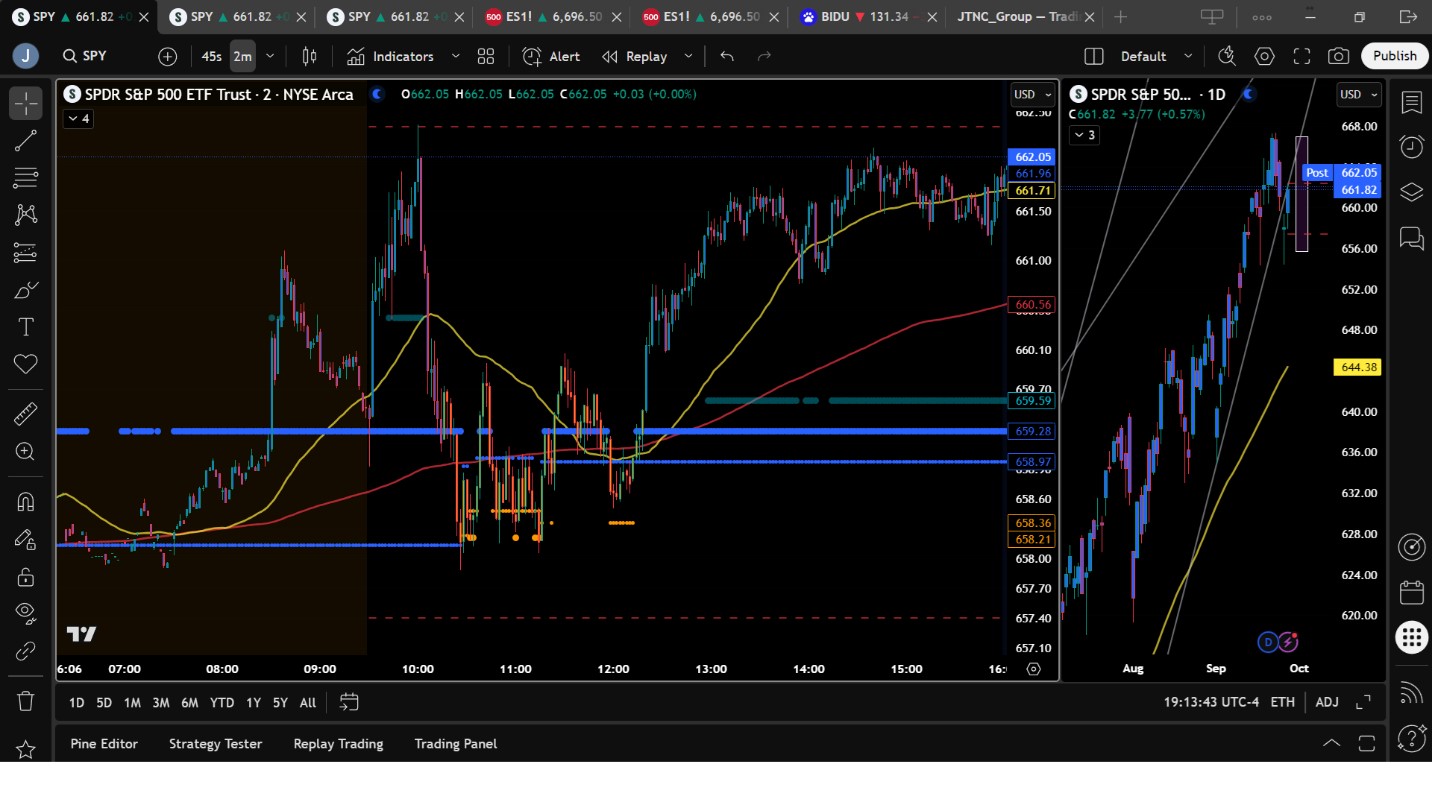The image size is (1432, 805).
Task: Toggle fullscreen mode in top toolbar
Action: (1302, 56)
